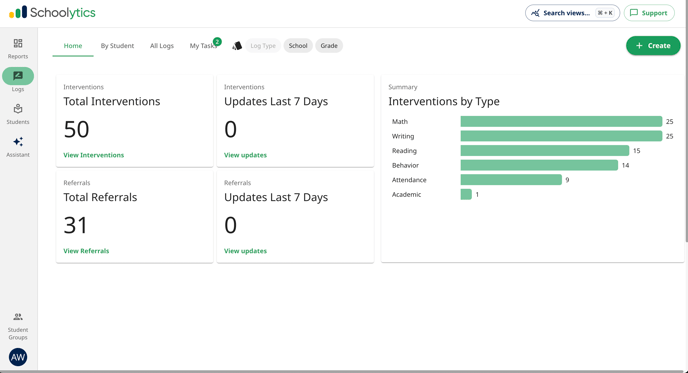Click the Search views field
The width and height of the screenshot is (688, 373).
(572, 13)
